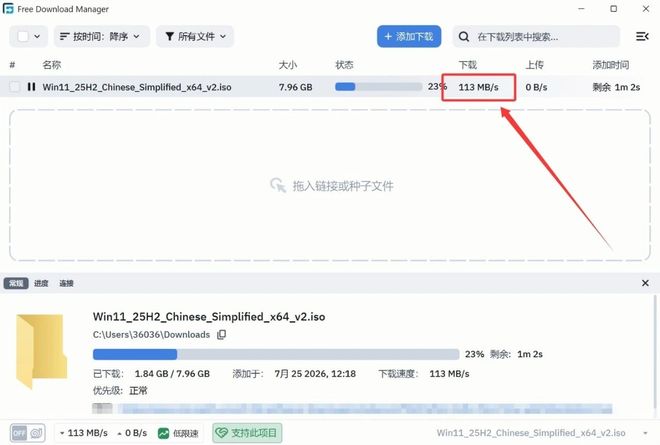
Task: Open the 113 MB/s download speed dropdown in the status bar
Action: coord(83,433)
